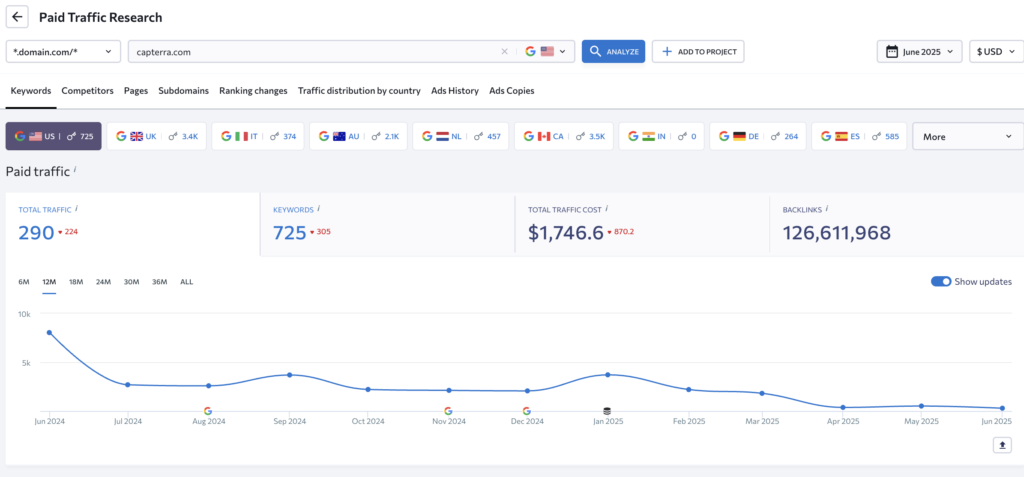Click info icon beside Total Traffic Cost
This screenshot has height=477, width=1024.
pyautogui.click(x=607, y=209)
